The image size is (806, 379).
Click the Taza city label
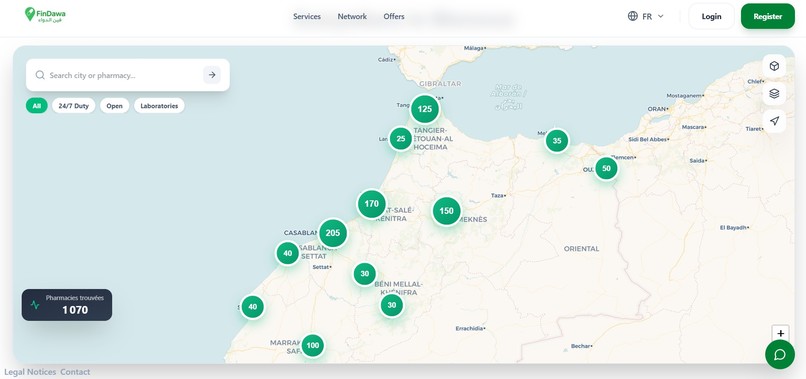point(498,195)
